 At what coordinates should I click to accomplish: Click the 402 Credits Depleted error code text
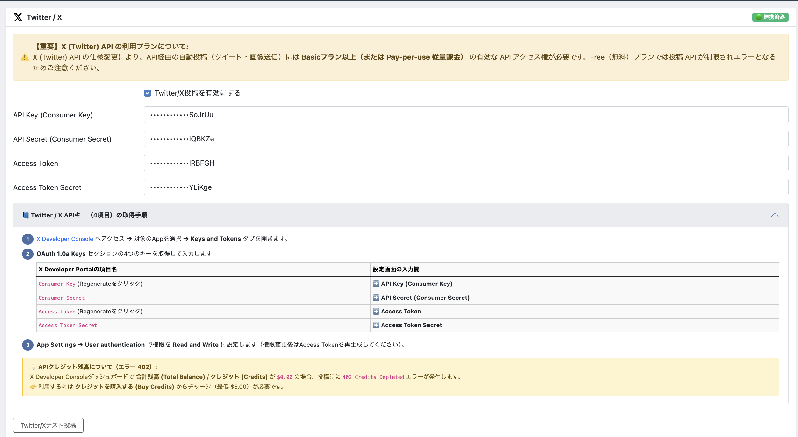[x=373, y=377]
